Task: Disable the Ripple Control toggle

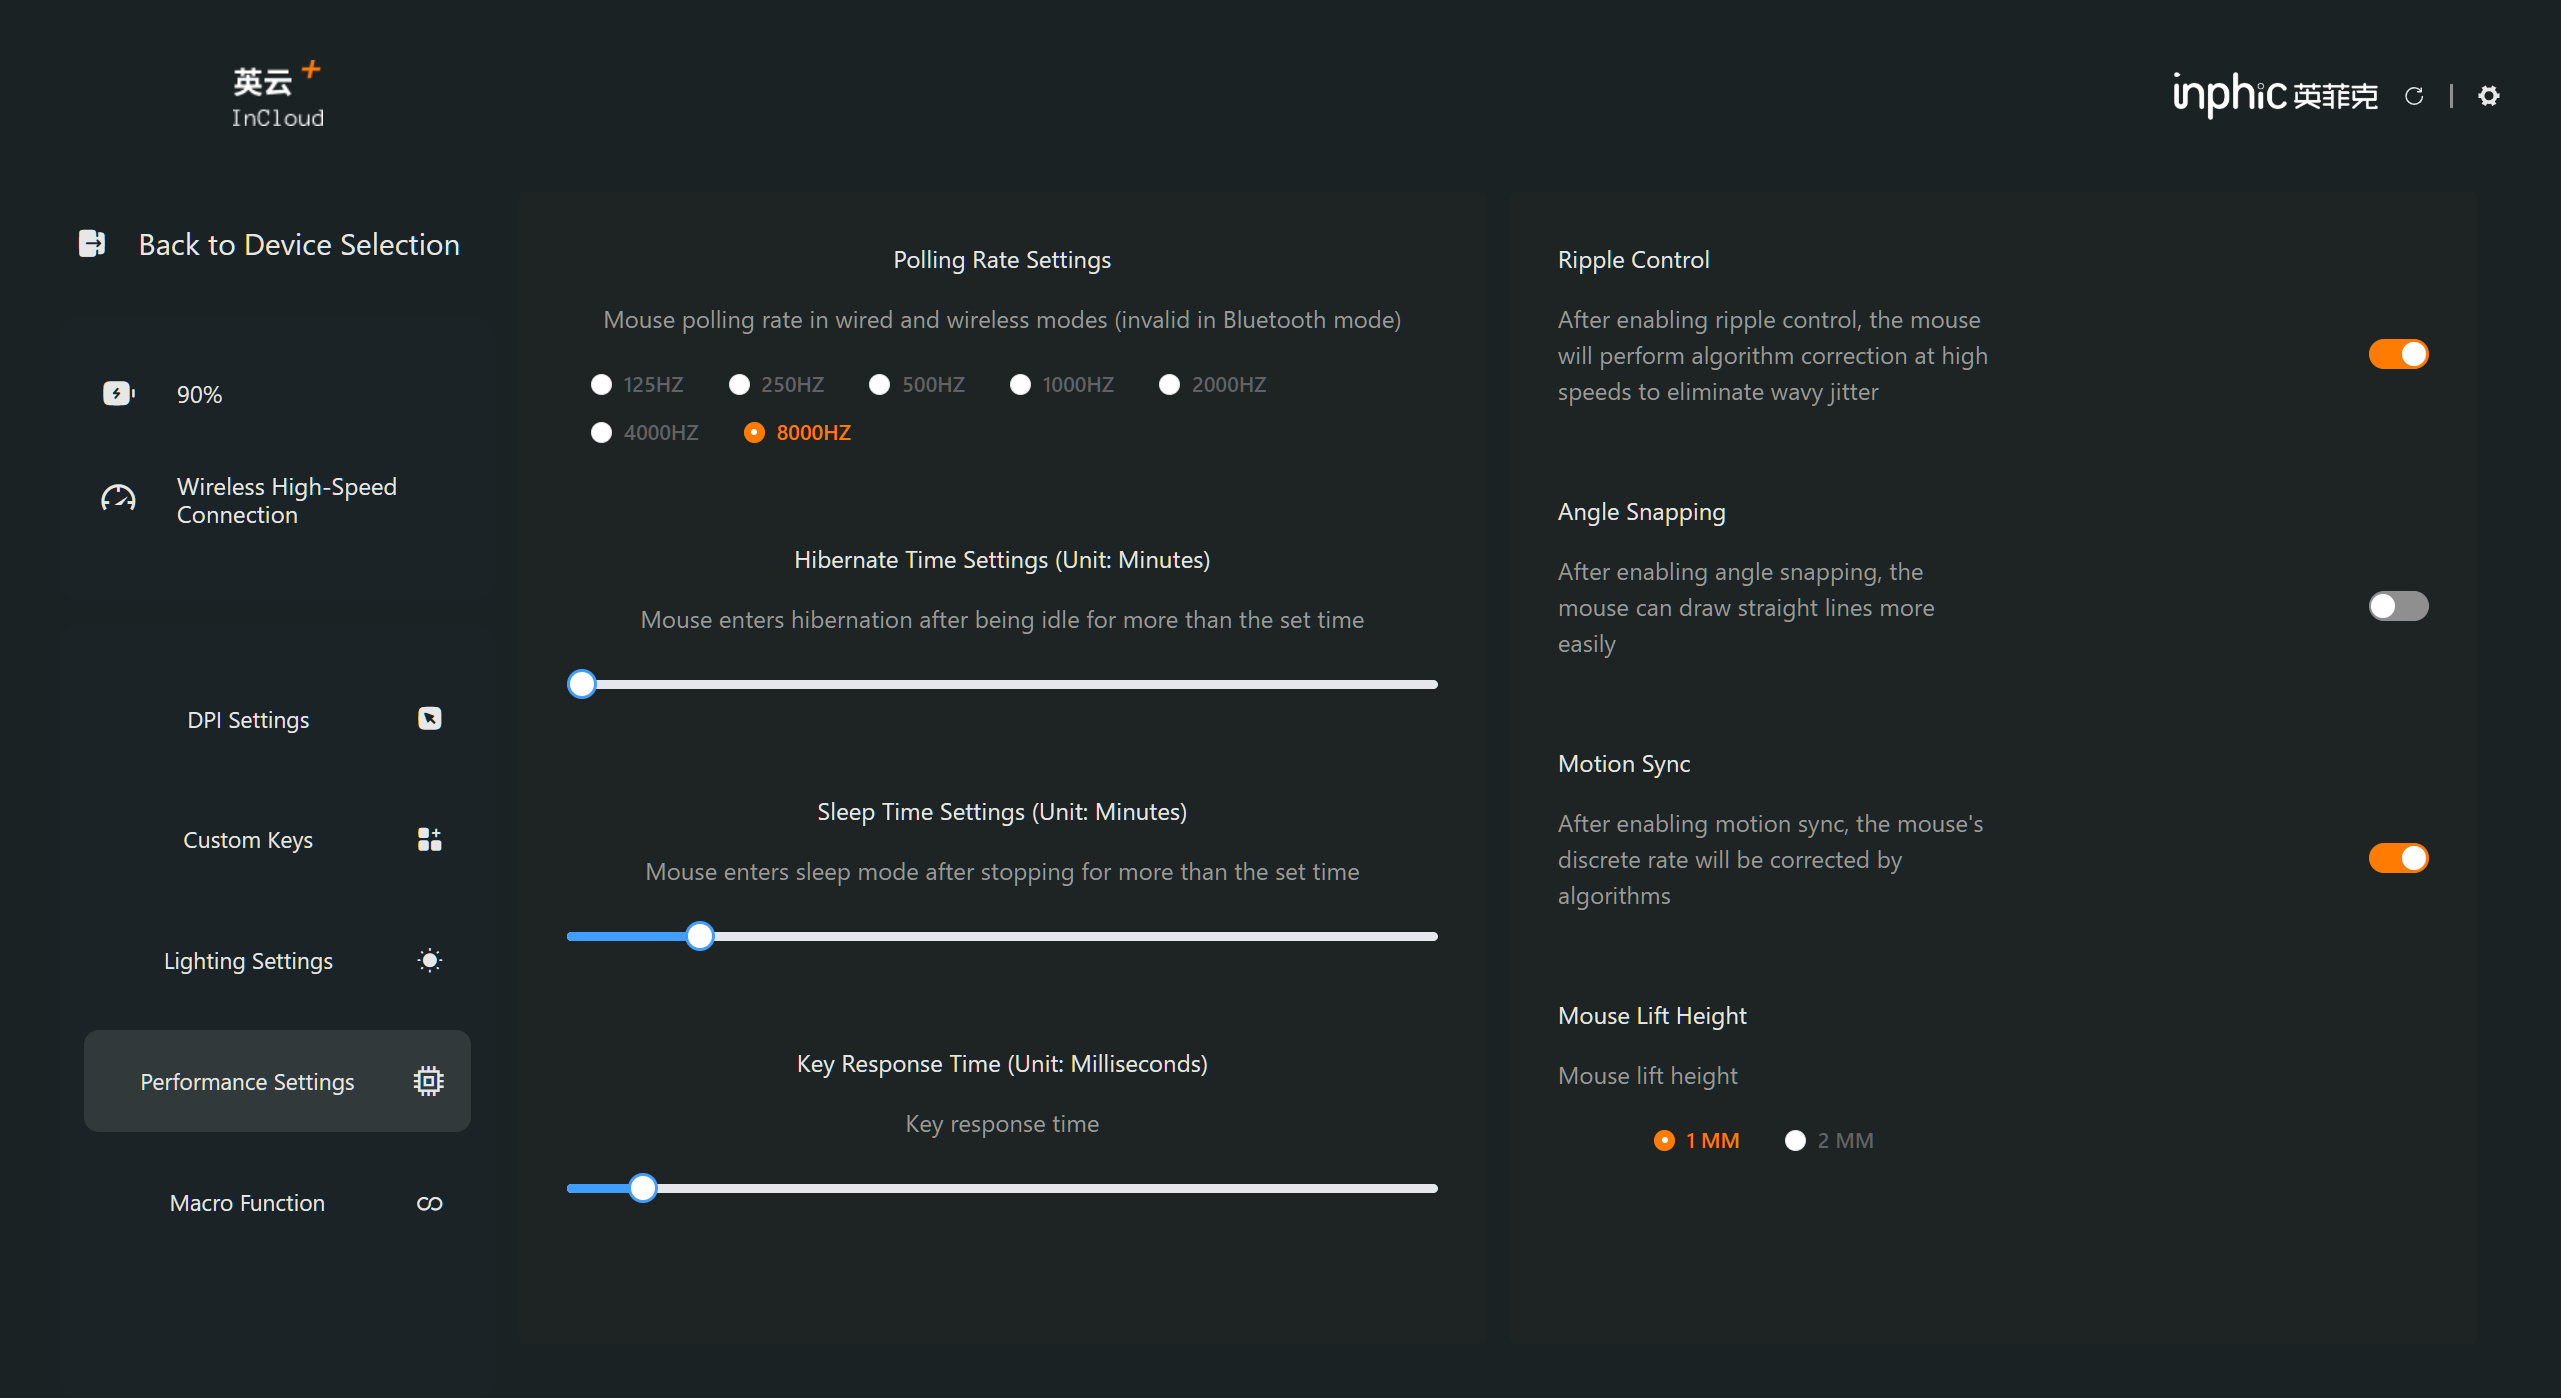Action: (2398, 355)
